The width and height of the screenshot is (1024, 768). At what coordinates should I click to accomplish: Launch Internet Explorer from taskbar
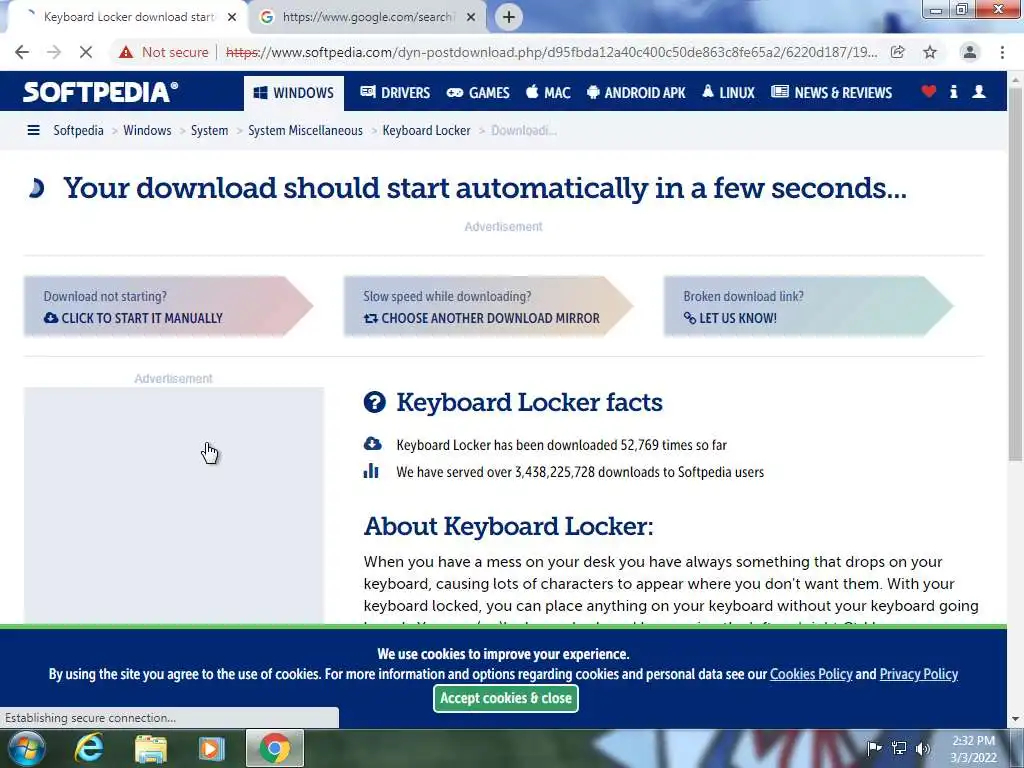coord(89,748)
